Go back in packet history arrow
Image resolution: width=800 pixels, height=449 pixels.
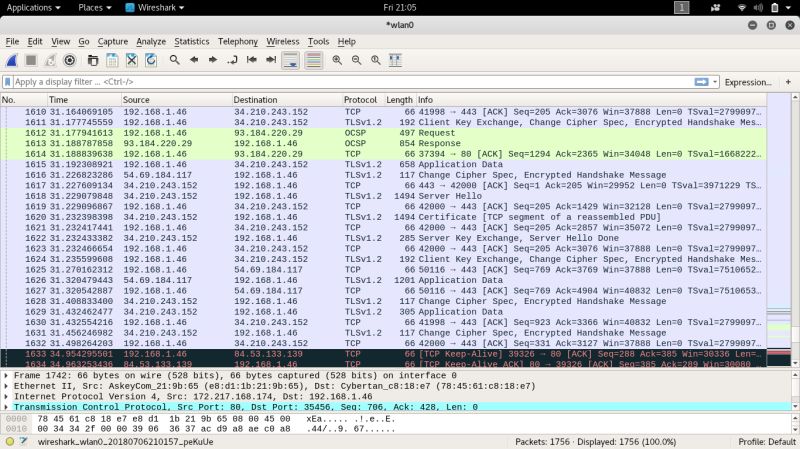[194, 60]
